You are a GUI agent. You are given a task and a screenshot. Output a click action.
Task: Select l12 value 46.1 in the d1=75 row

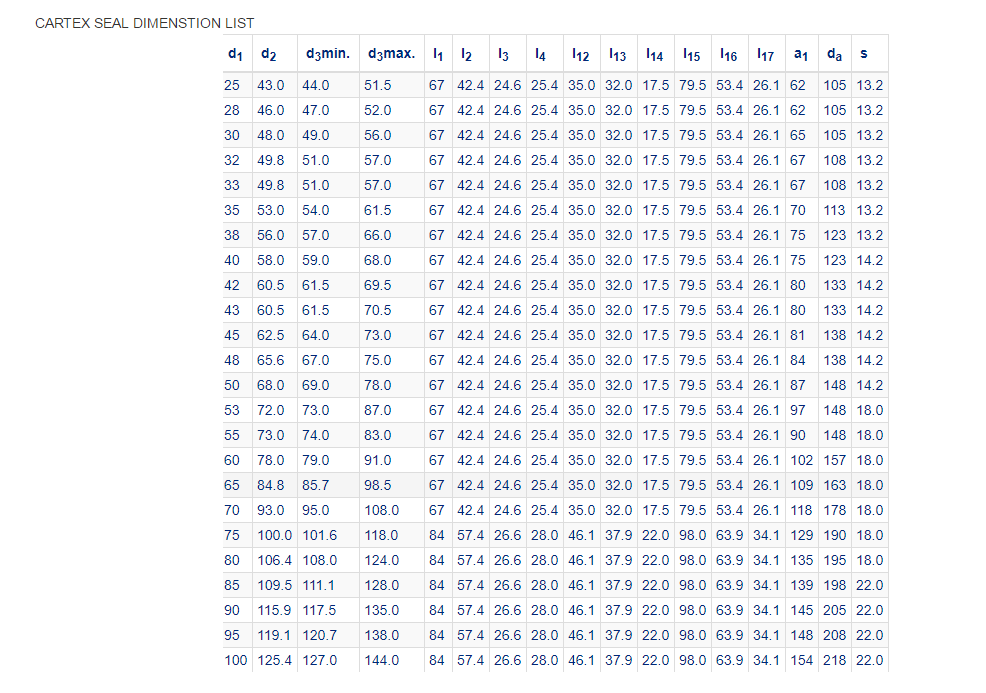pos(582,535)
